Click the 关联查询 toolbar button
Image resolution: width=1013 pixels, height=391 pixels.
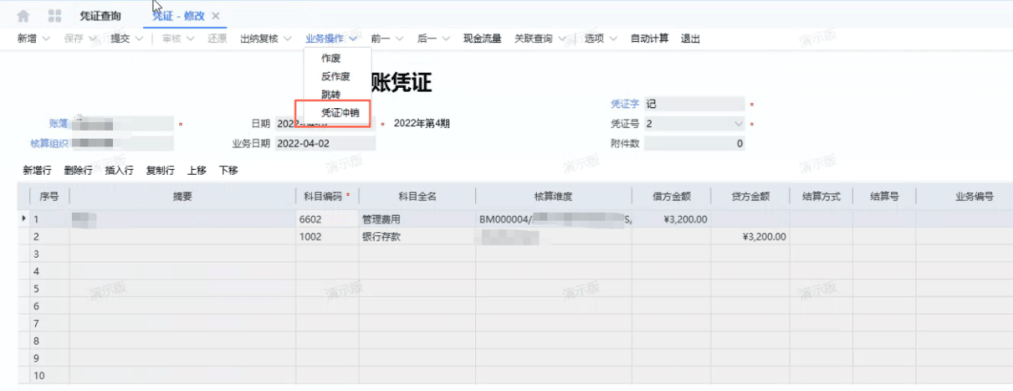pyautogui.click(x=534, y=39)
